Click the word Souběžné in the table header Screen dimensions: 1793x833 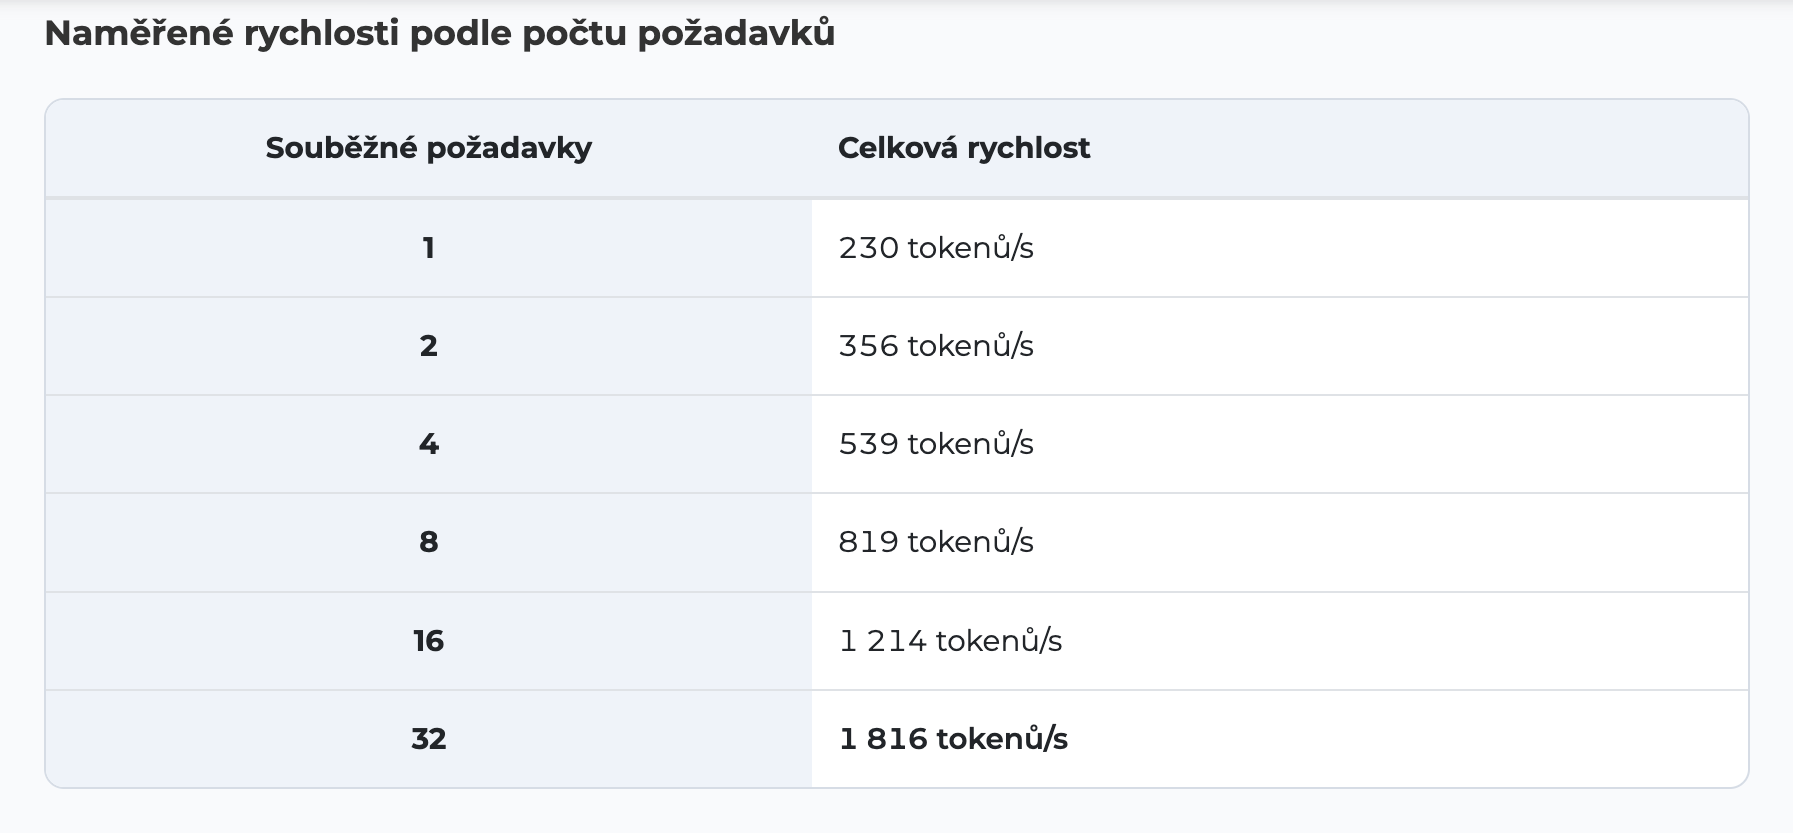(x=340, y=148)
